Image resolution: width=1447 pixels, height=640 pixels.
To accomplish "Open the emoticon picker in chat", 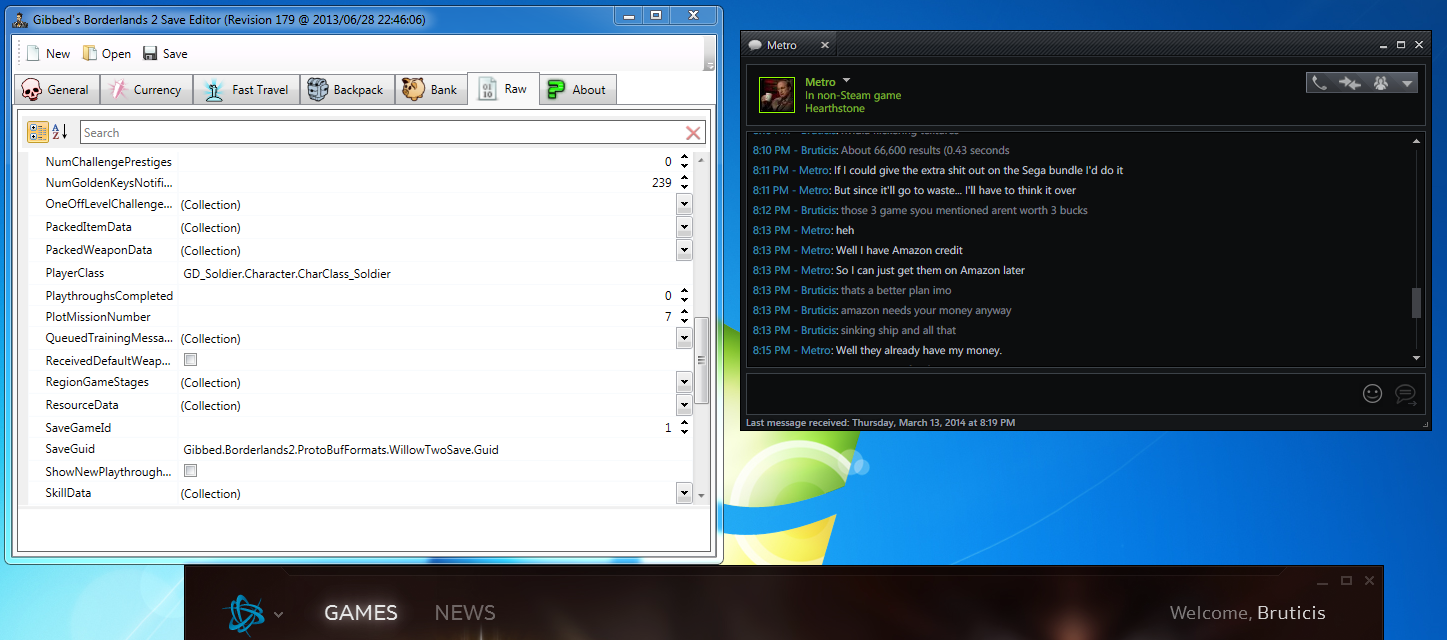I will pyautogui.click(x=1372, y=394).
